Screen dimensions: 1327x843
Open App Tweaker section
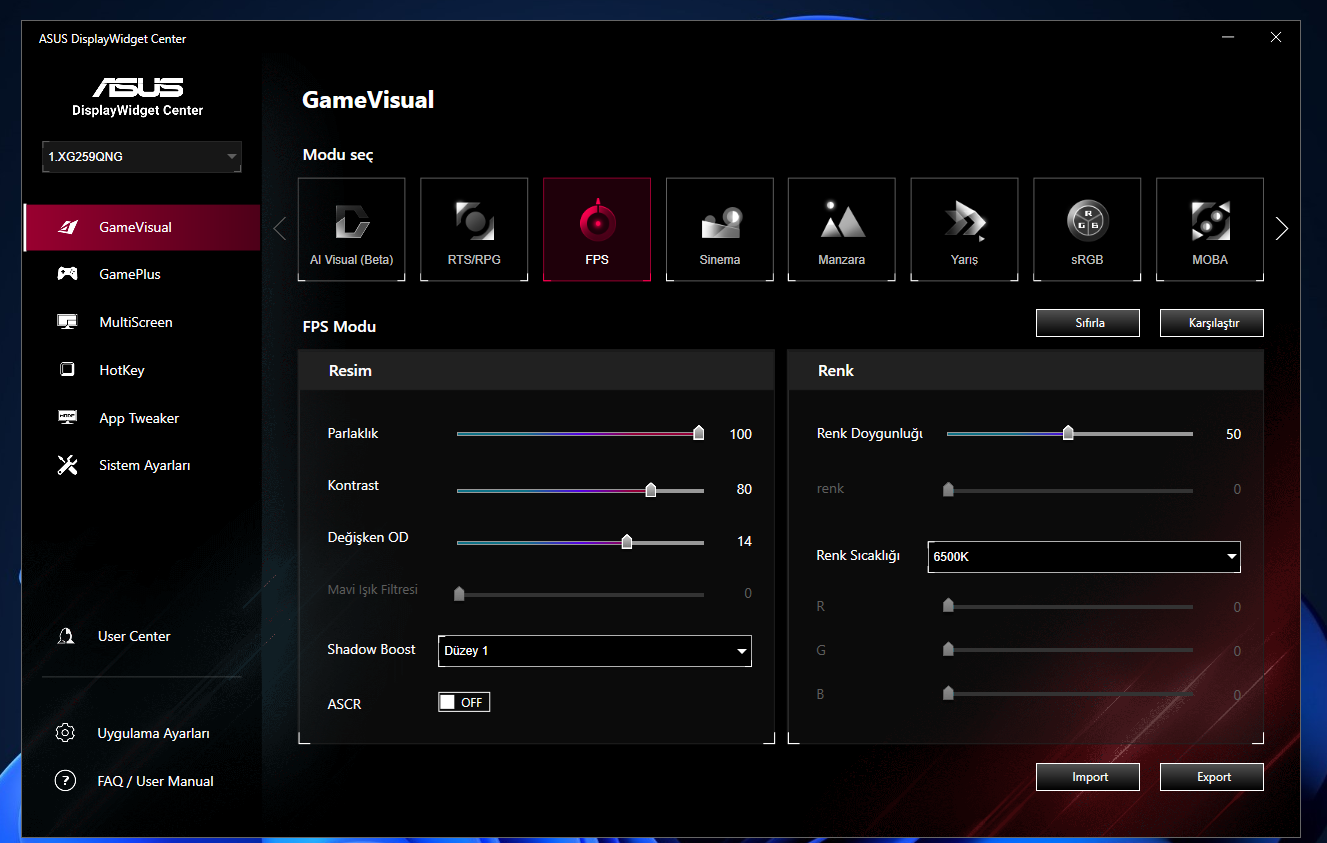coord(141,418)
